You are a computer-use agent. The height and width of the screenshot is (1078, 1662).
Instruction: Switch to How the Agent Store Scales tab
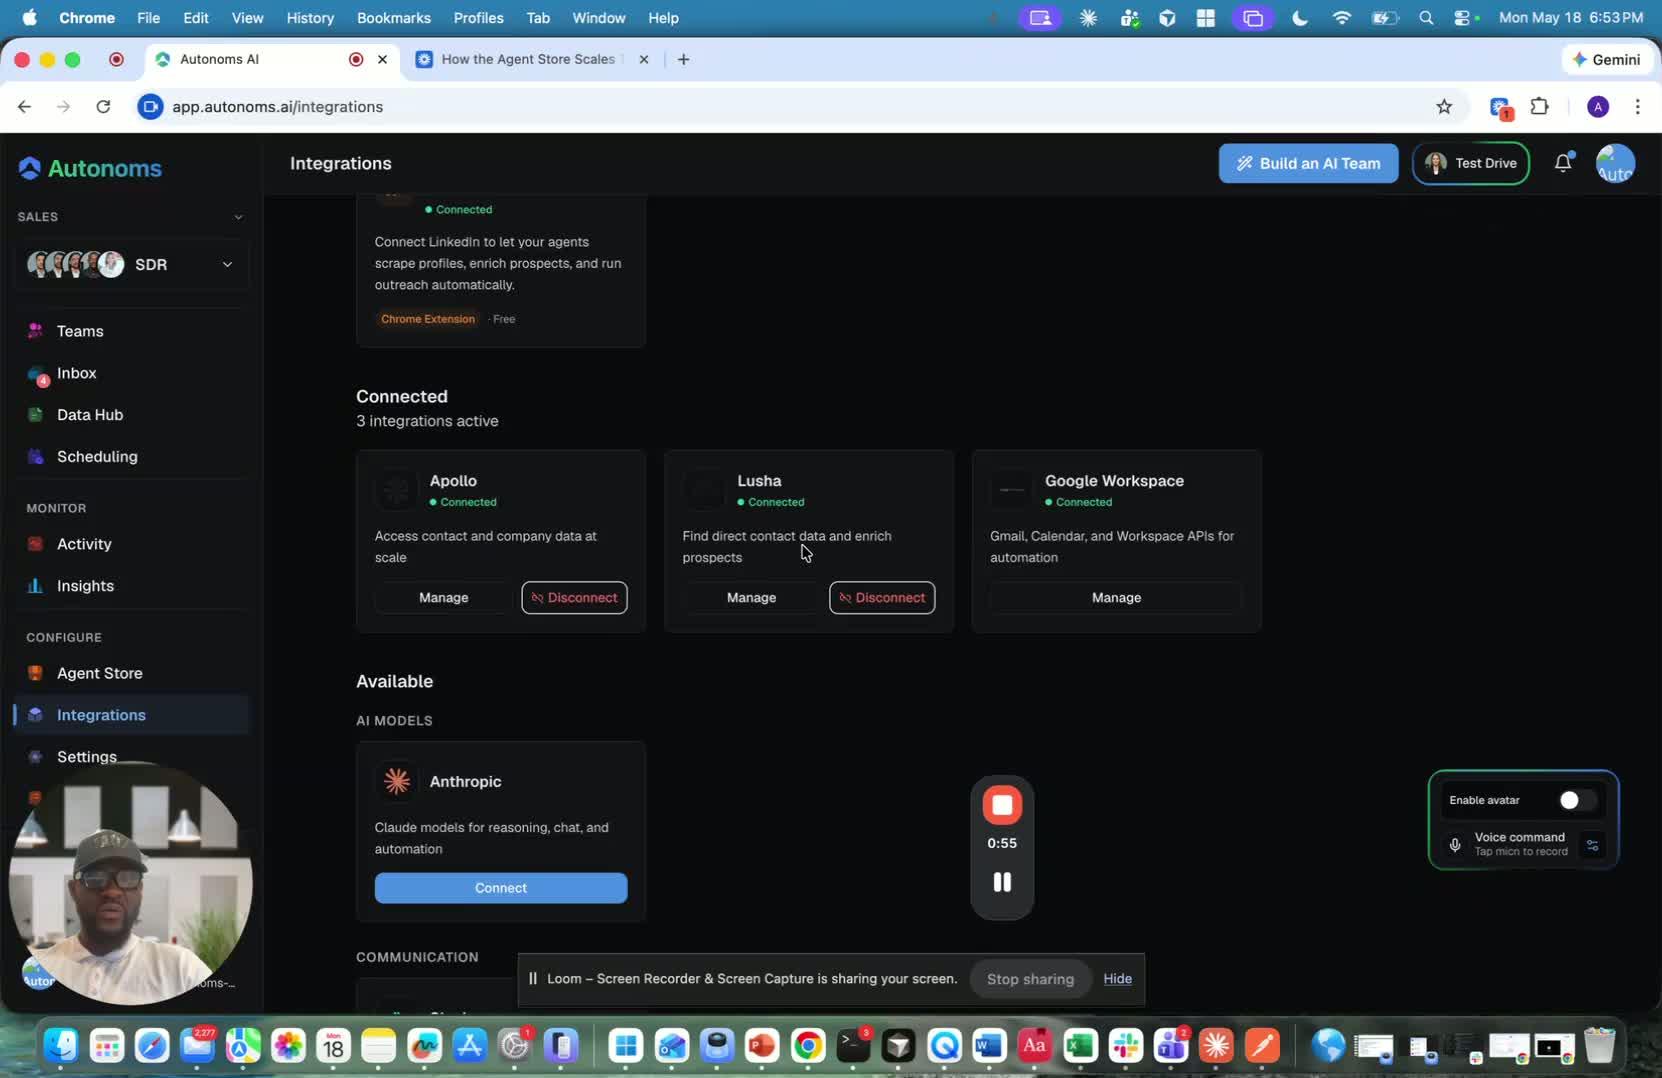coord(528,59)
